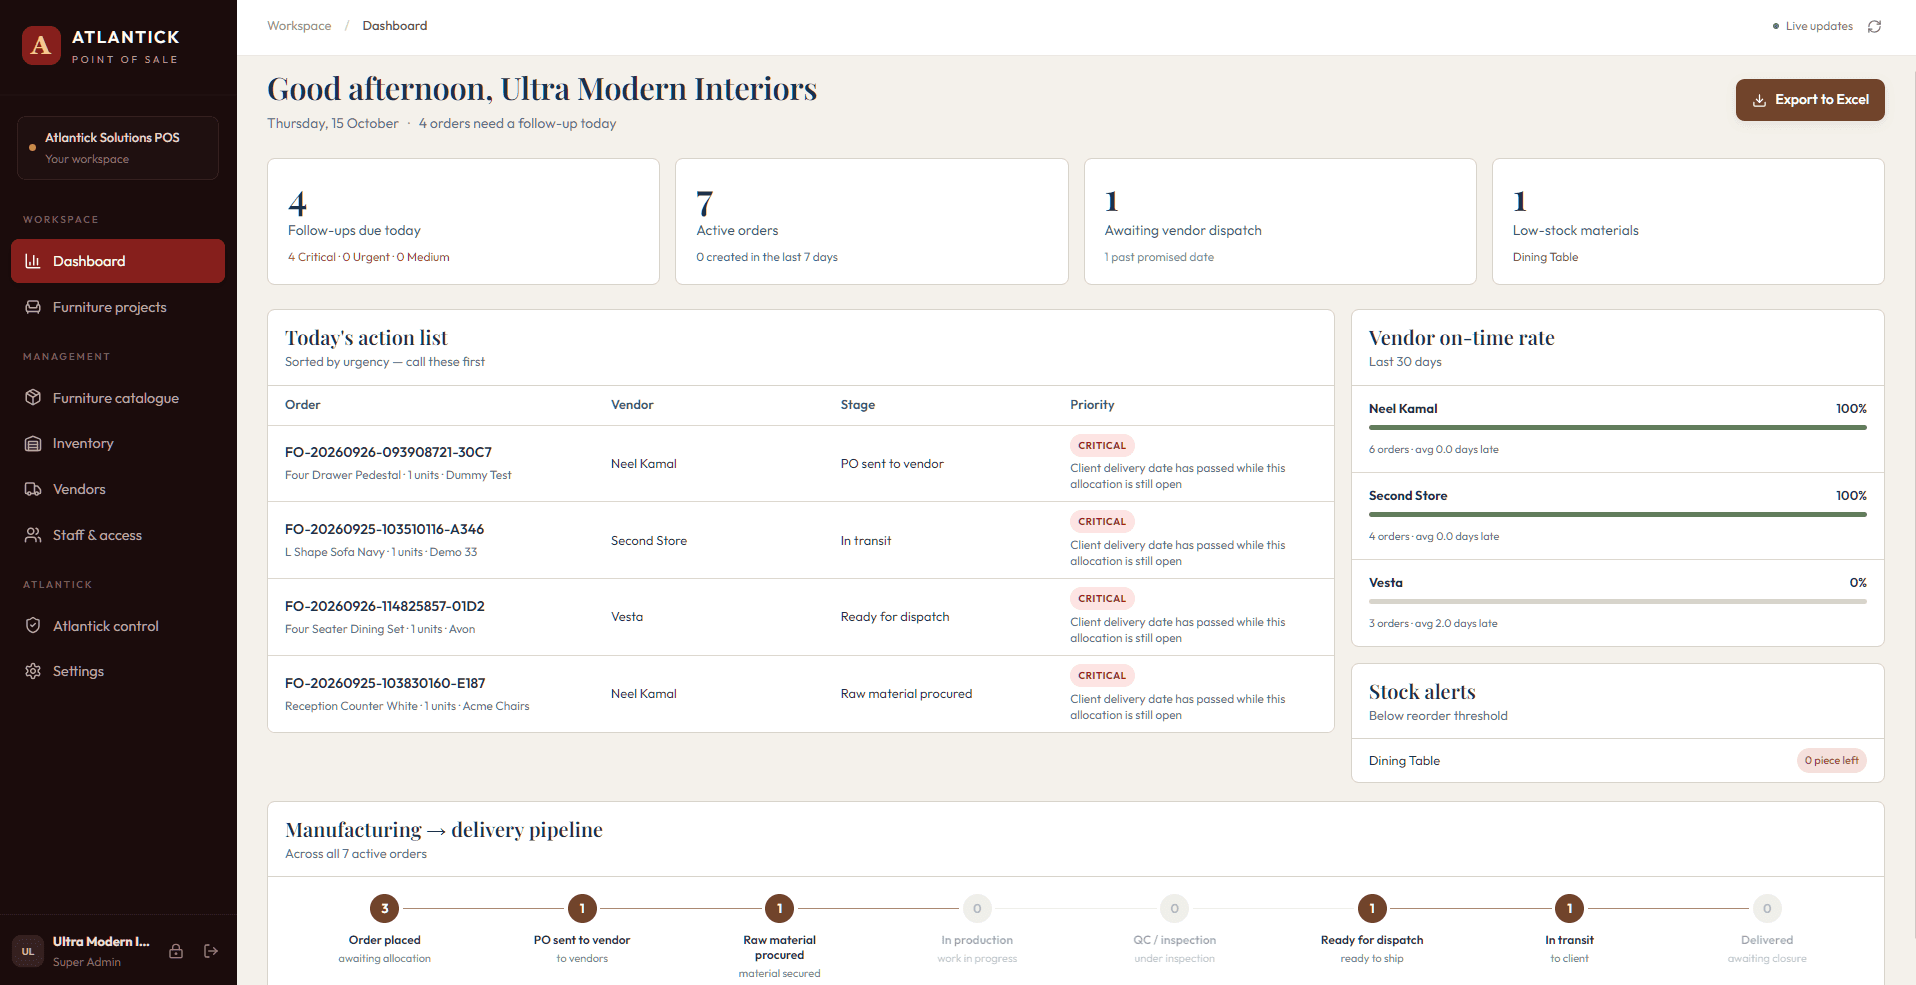Click the Priority column header
This screenshot has width=1916, height=985.
pyautogui.click(x=1092, y=405)
